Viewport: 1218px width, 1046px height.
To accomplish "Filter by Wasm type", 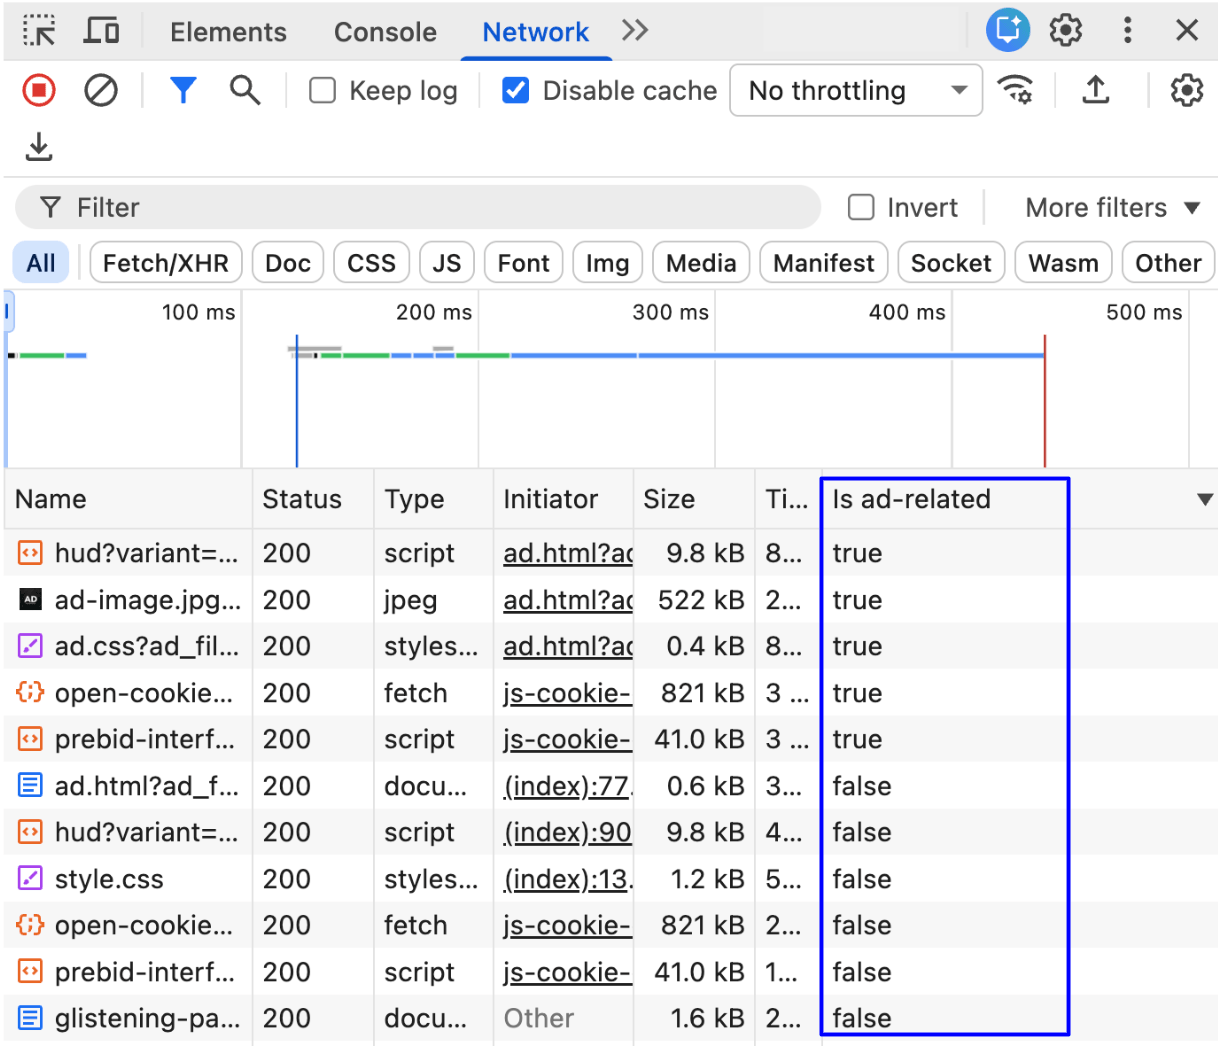I will click(1063, 263).
